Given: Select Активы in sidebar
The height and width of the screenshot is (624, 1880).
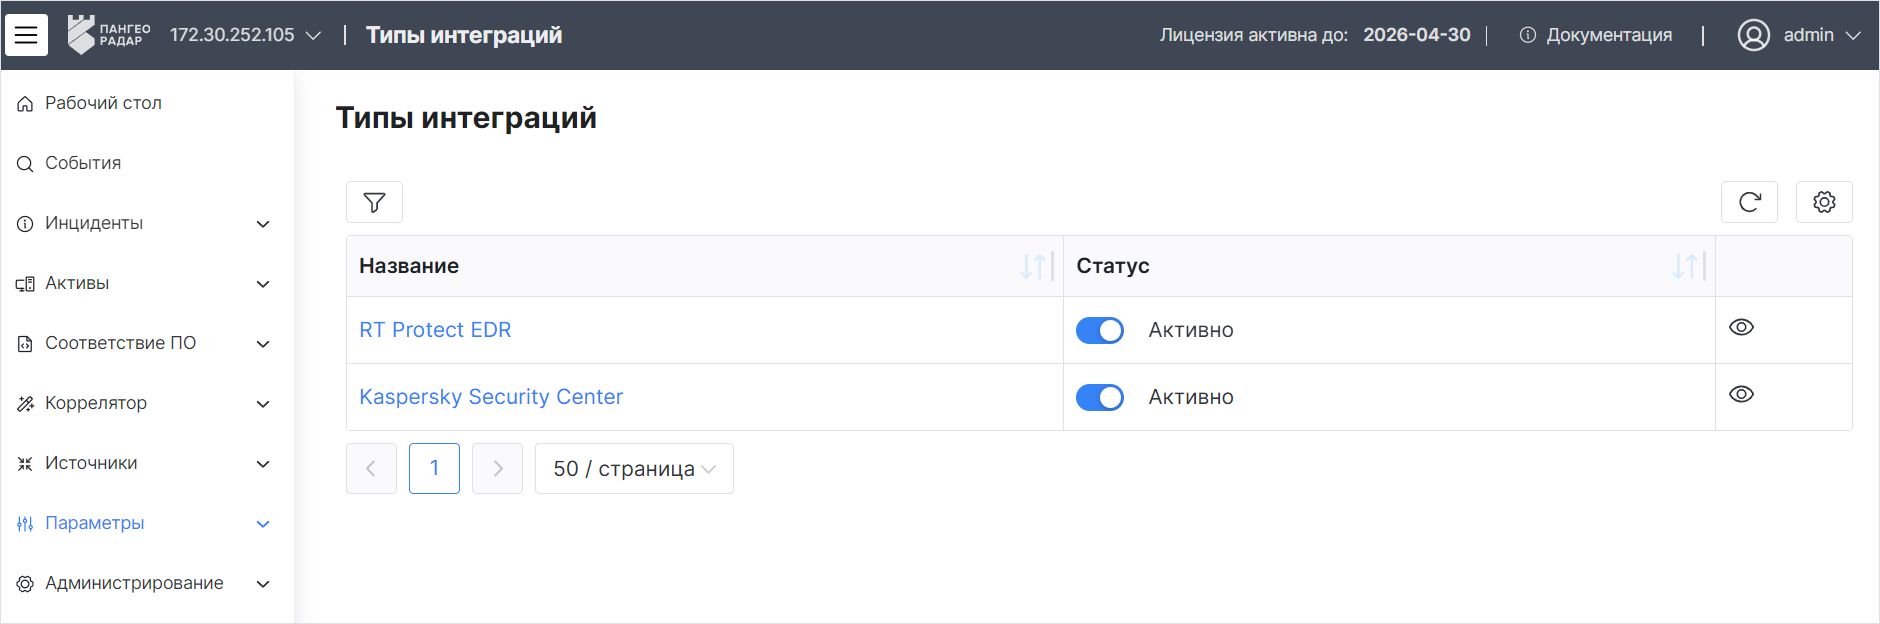Looking at the screenshot, I should [77, 283].
